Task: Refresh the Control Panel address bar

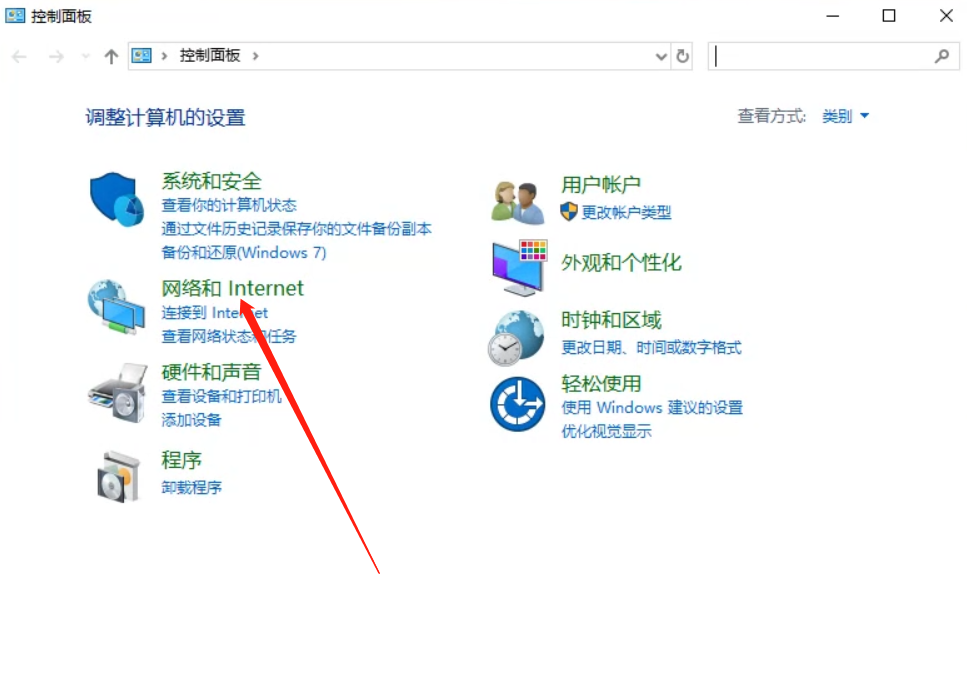Action: [682, 56]
